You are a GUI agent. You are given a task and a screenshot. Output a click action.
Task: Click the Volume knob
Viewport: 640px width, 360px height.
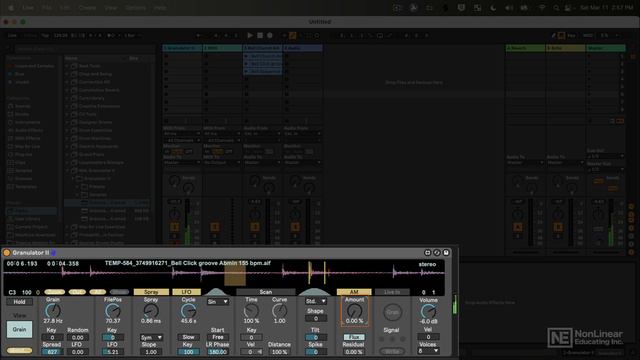point(428,311)
